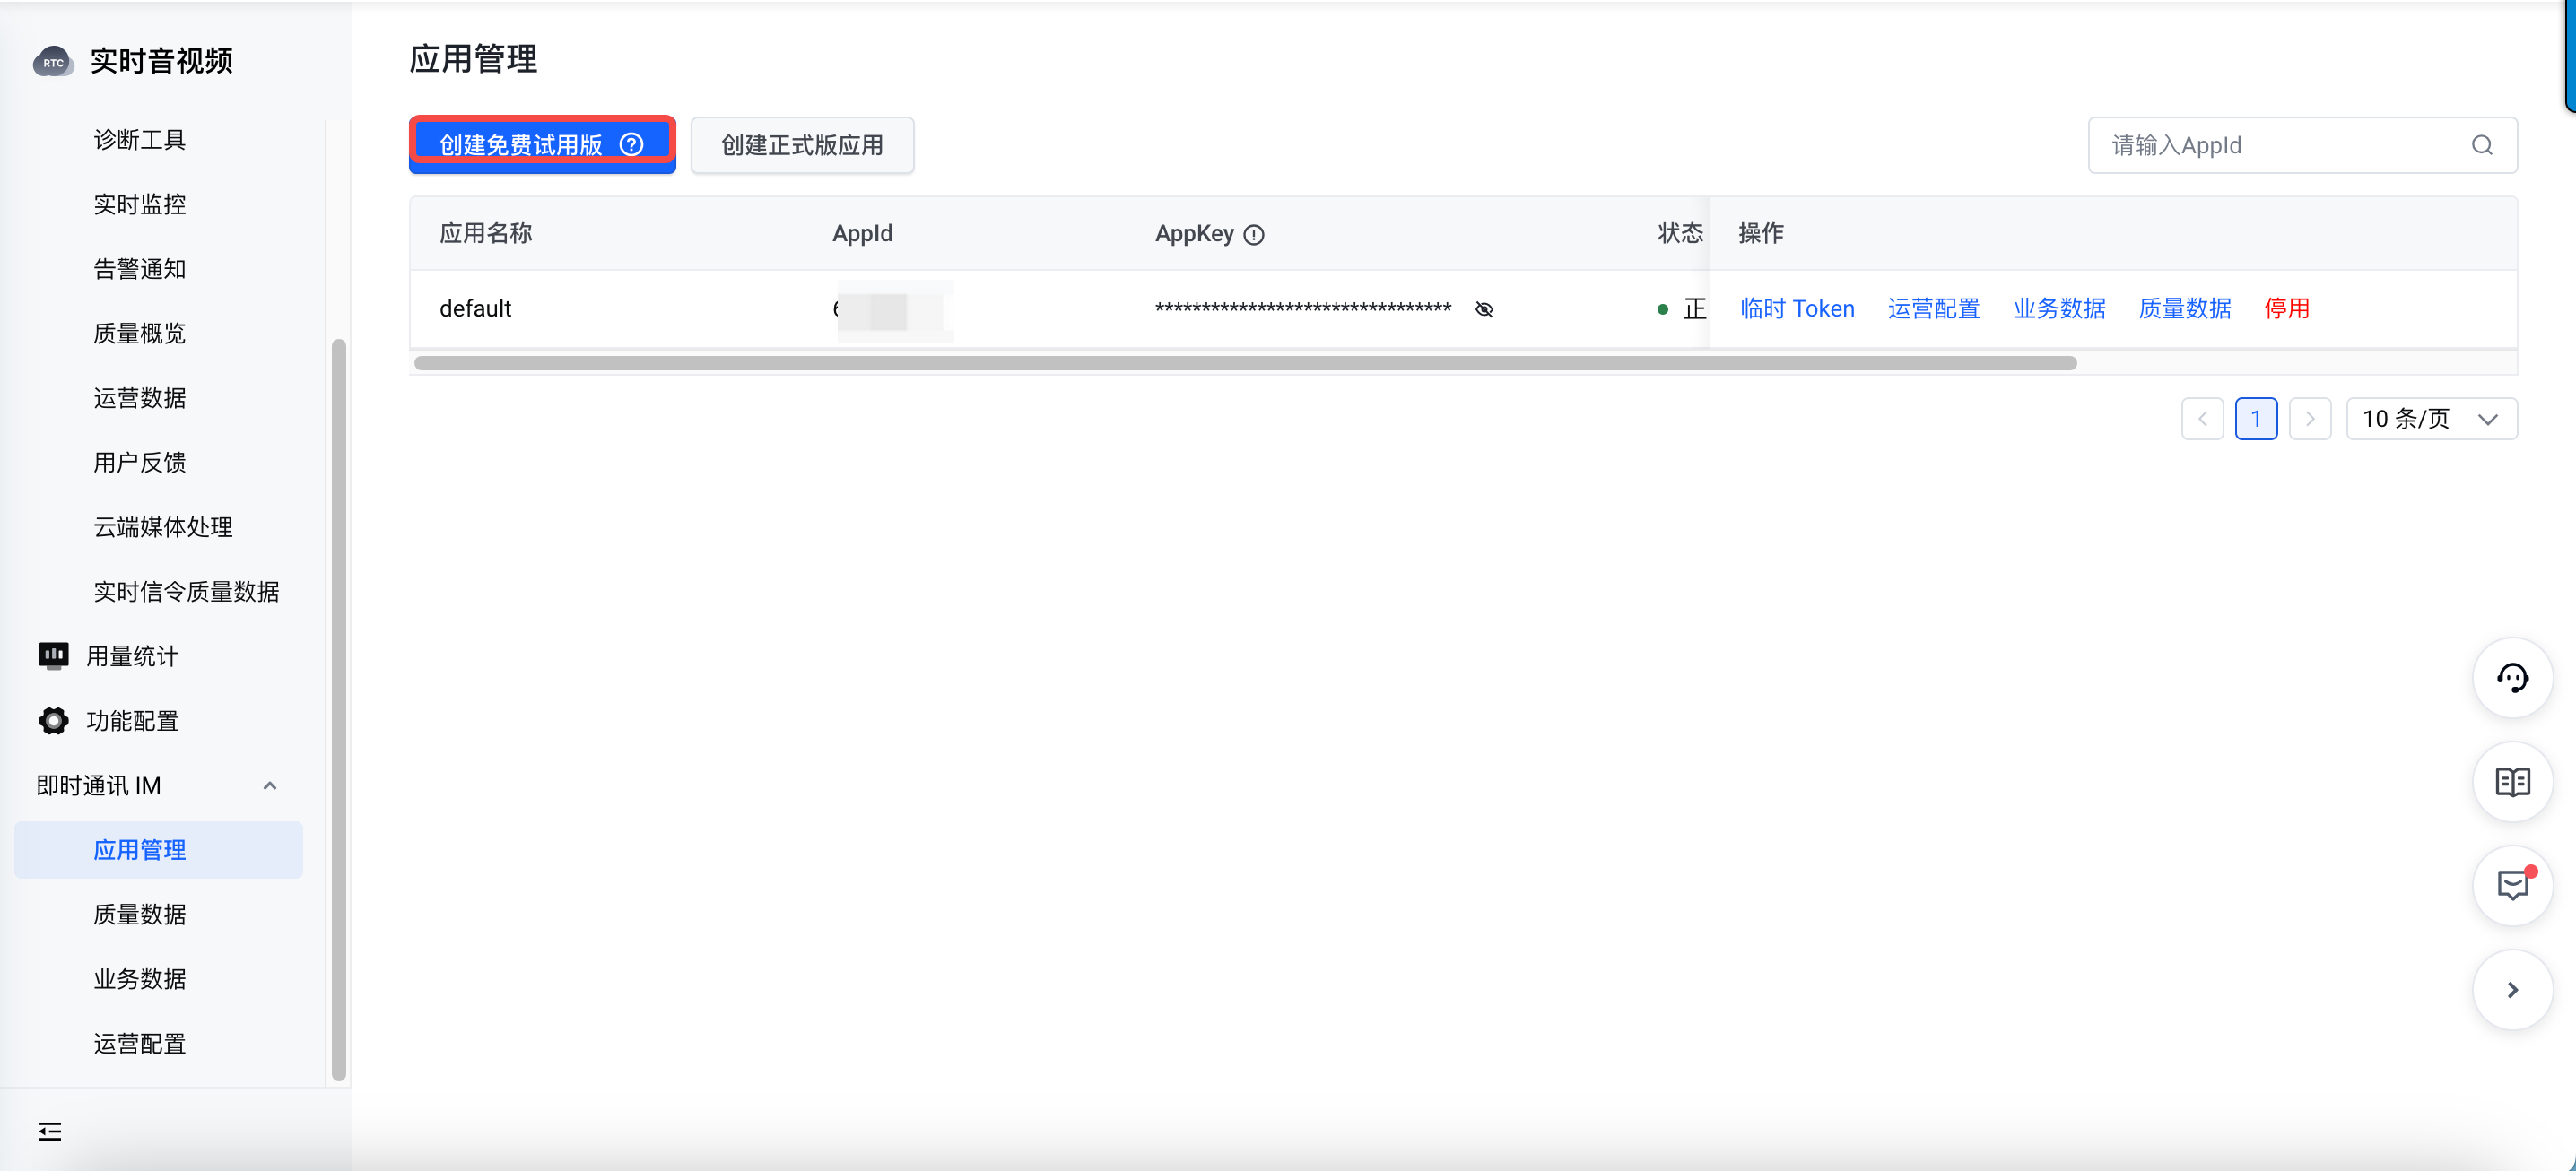The height and width of the screenshot is (1171, 2576).
Task: Collapse 即时通讯 IM section chevron
Action: pos(269,786)
